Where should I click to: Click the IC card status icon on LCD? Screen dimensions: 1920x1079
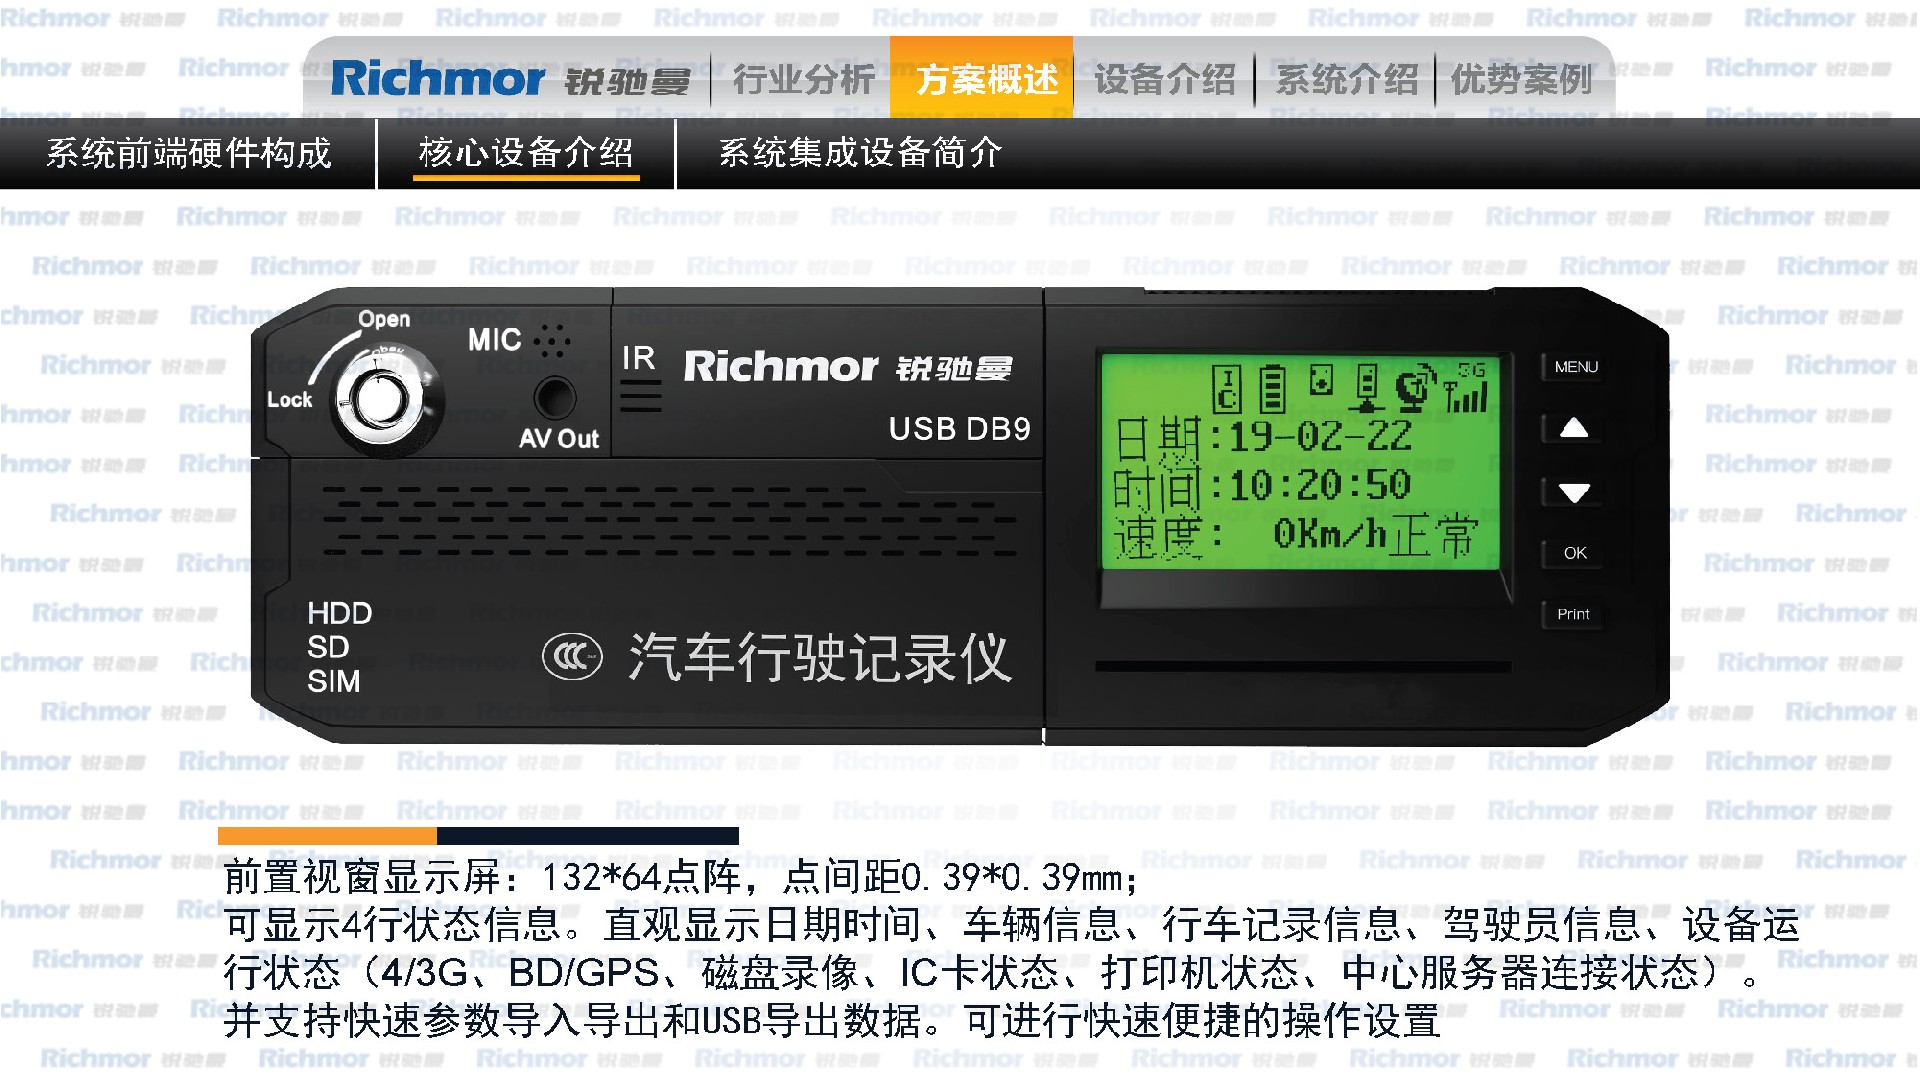1227,389
